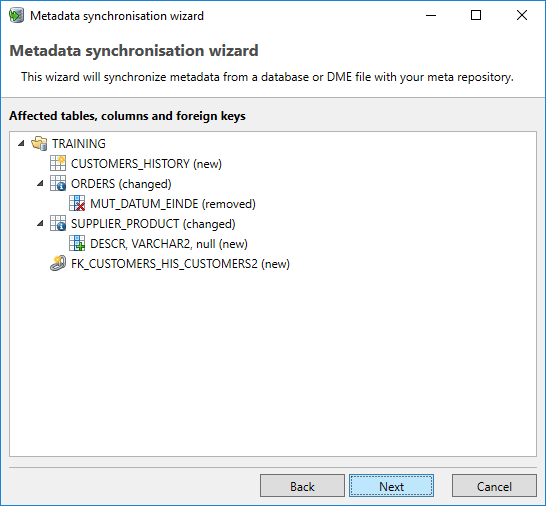
Task: Select the CUSTOMERS_HISTORY (new) item
Action: (x=146, y=164)
